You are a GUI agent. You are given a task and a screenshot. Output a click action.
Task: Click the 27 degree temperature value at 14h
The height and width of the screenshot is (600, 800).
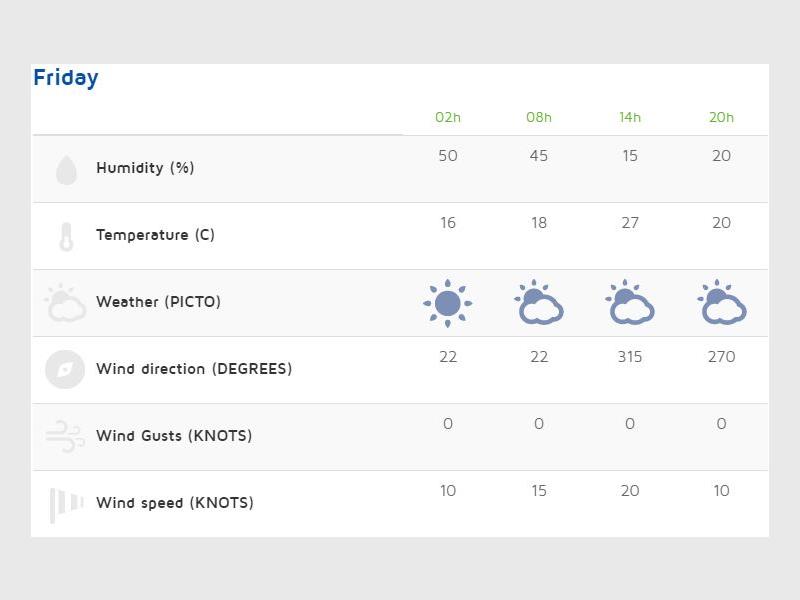click(630, 223)
